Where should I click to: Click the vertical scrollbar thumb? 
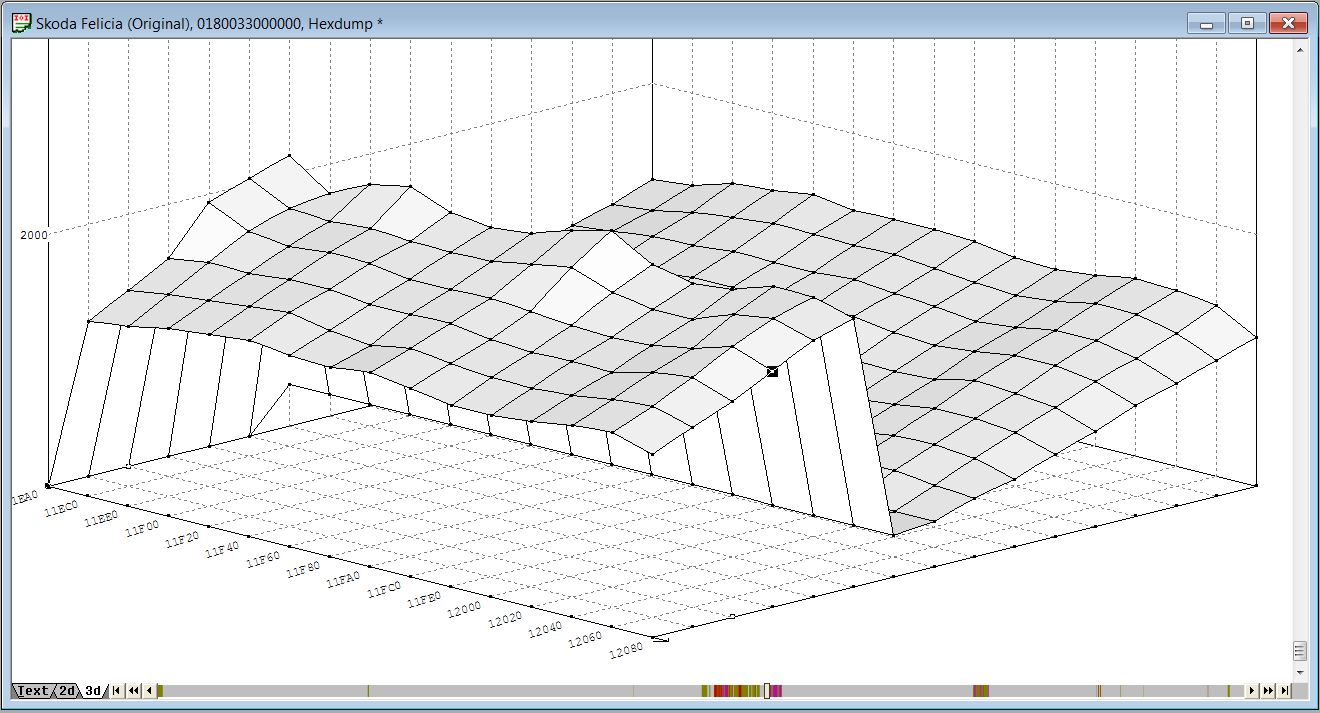click(1299, 651)
